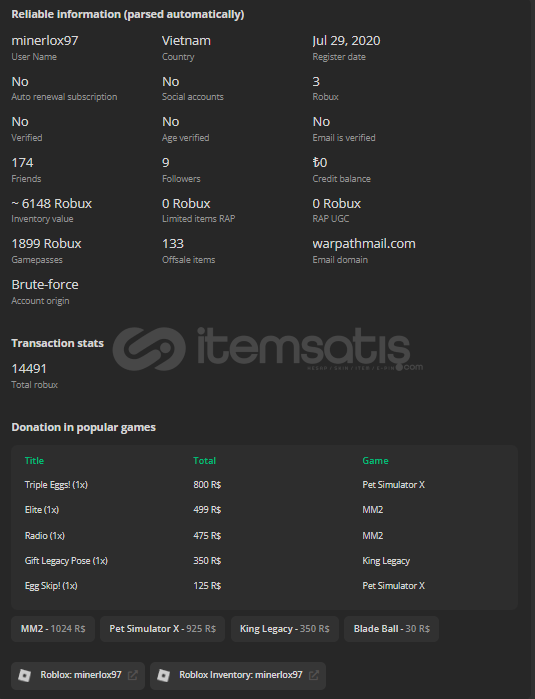Click the Title column header
The image size is (535, 699).
[34, 461]
